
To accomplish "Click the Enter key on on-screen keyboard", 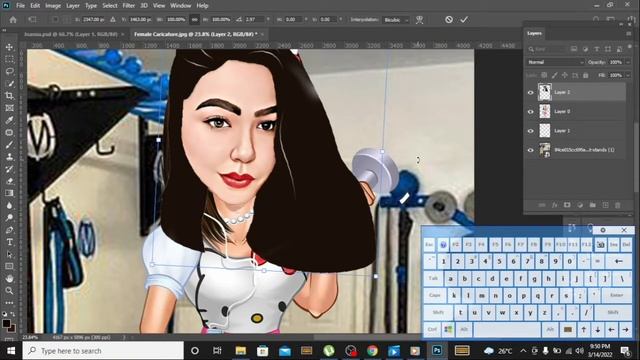I will 616,295.
